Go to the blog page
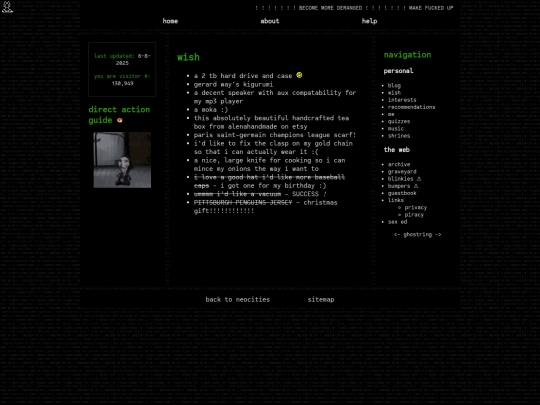The width and height of the screenshot is (540, 405). 394,85
